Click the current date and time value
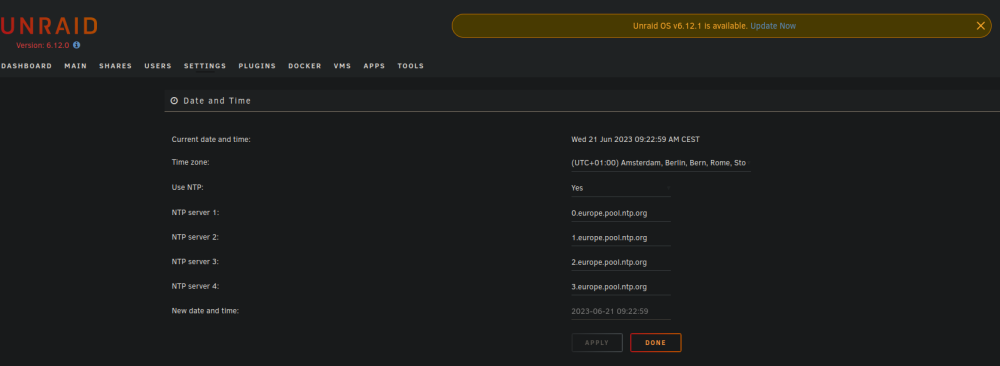This screenshot has width=1000, height=366. [x=636, y=139]
